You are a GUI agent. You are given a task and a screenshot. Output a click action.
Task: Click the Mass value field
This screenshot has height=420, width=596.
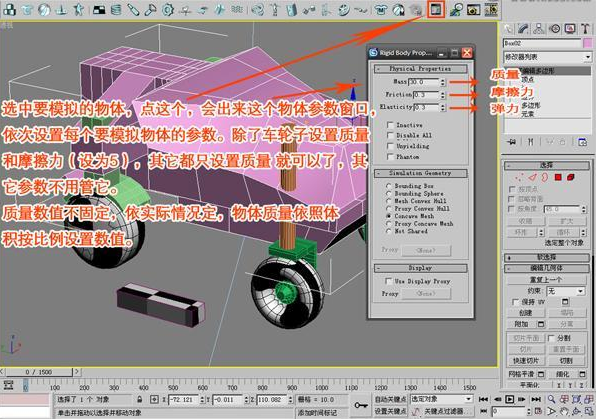(423, 82)
